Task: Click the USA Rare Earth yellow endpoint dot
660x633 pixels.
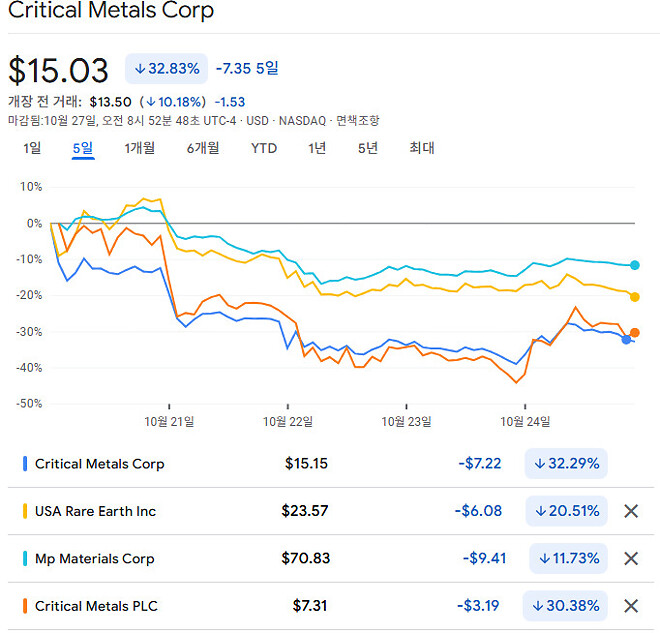Action: 635,296
